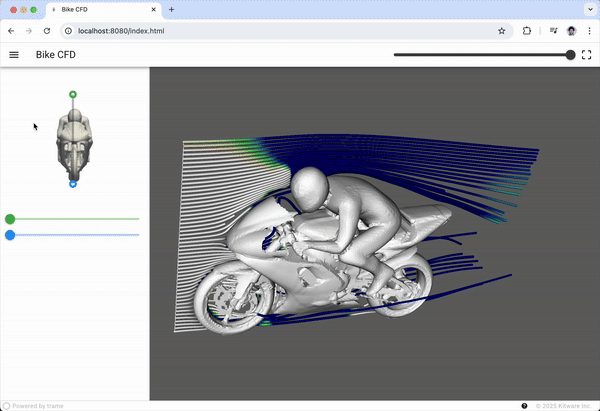The image size is (600, 411).
Task: Click the green slider handle
Action: [x=10, y=219]
